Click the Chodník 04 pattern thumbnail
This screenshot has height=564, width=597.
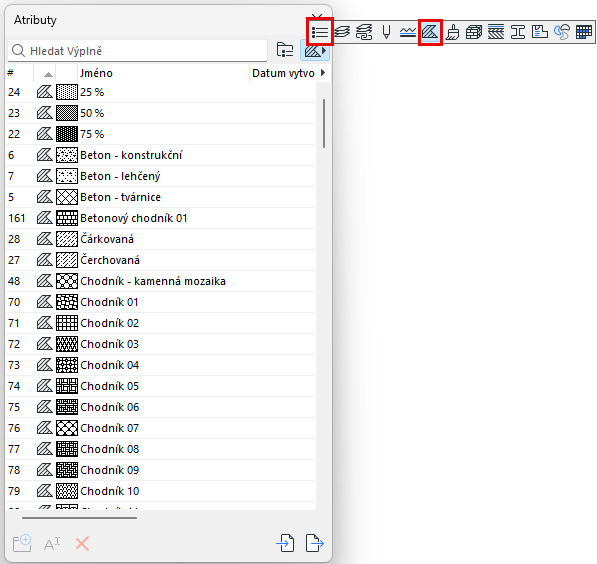point(67,365)
